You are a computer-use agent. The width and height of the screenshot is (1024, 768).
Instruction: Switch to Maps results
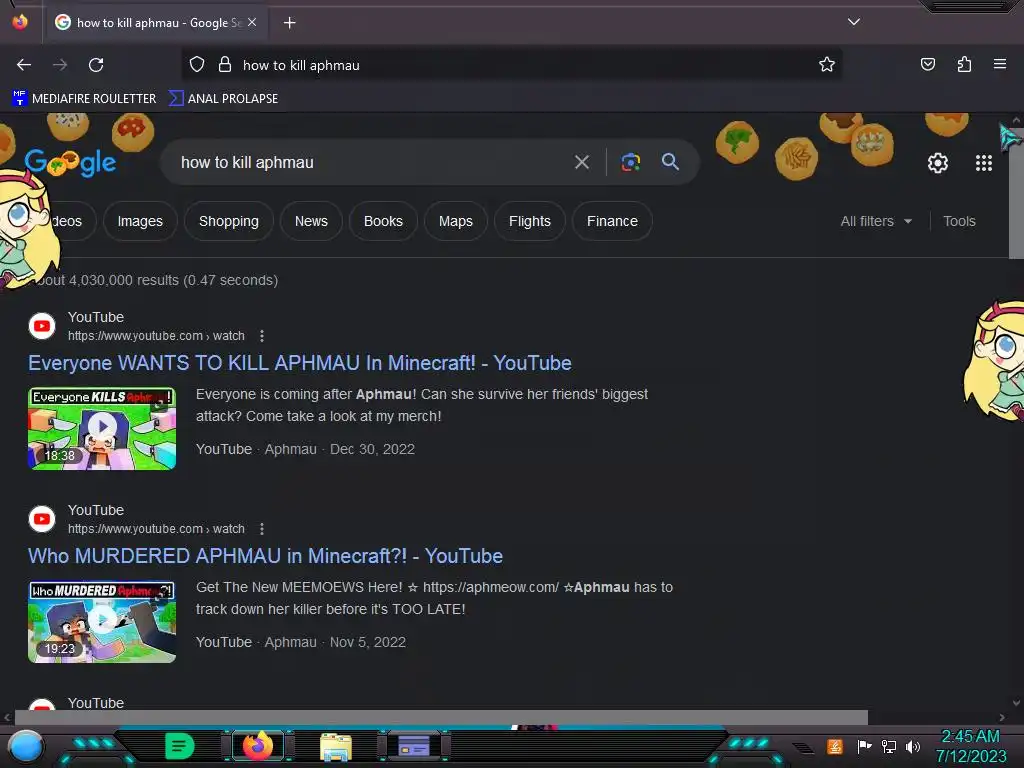click(455, 221)
